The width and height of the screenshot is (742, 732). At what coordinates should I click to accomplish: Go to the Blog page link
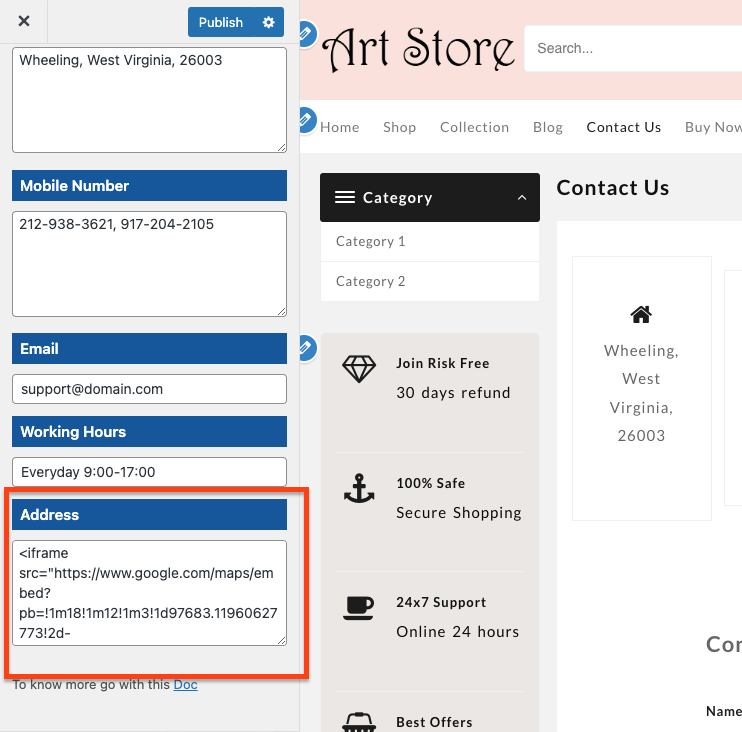[x=548, y=127]
